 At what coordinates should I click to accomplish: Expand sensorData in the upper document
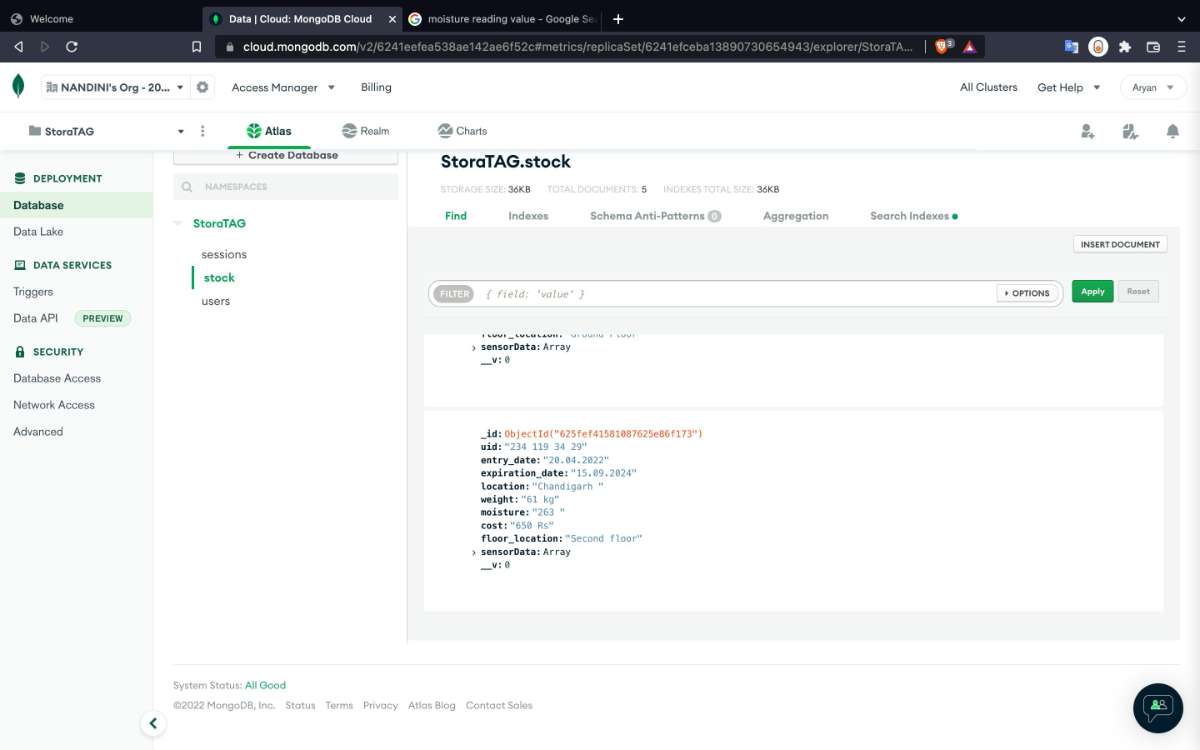474,347
